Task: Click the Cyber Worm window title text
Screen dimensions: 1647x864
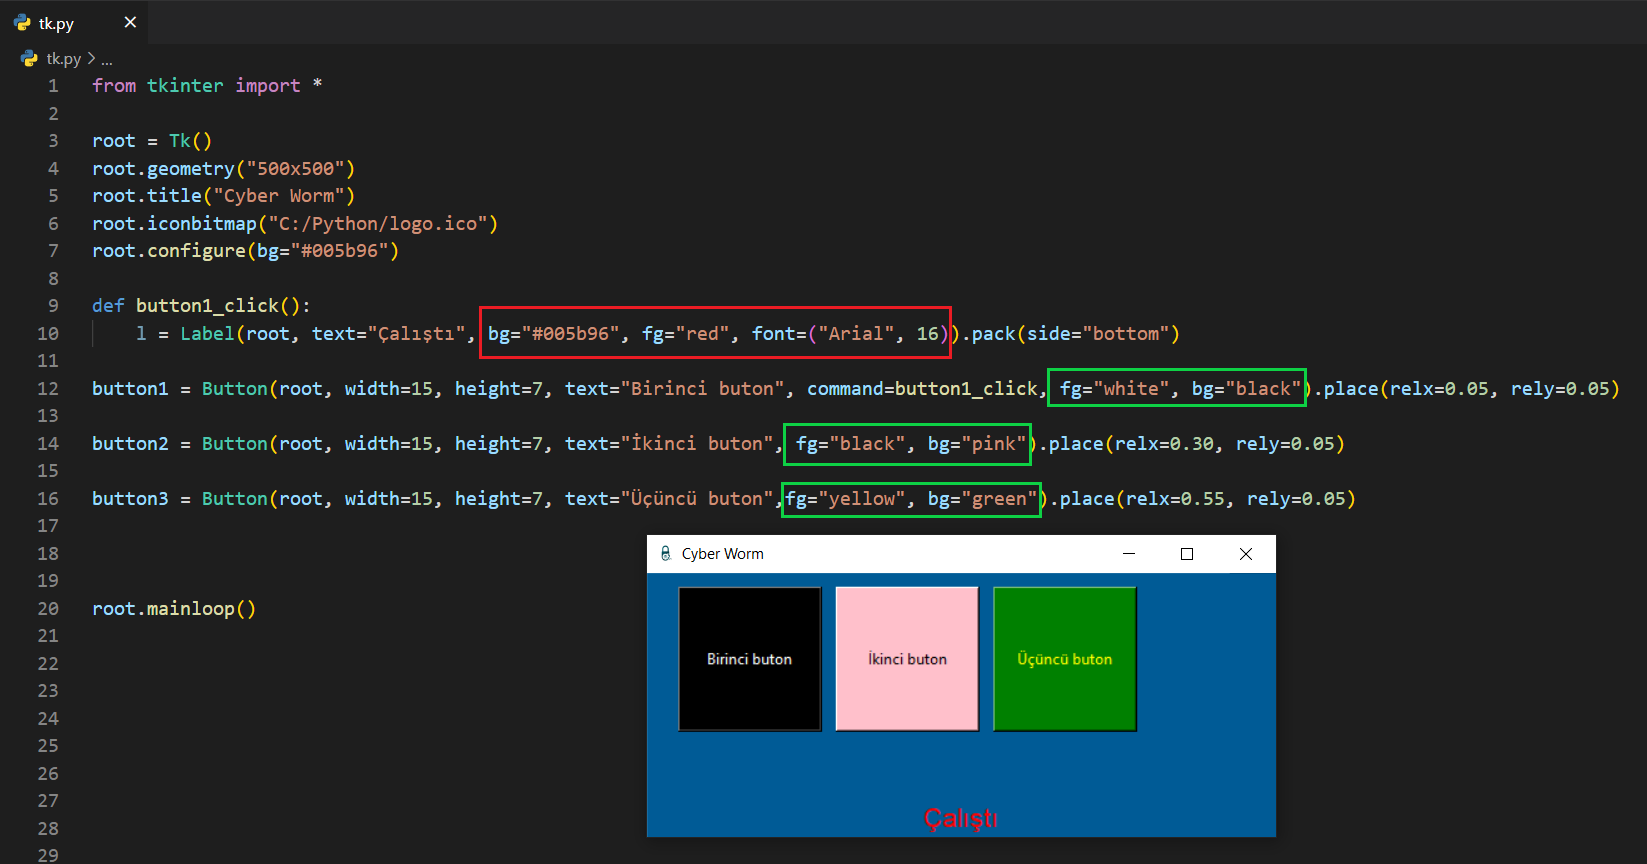Action: point(722,554)
